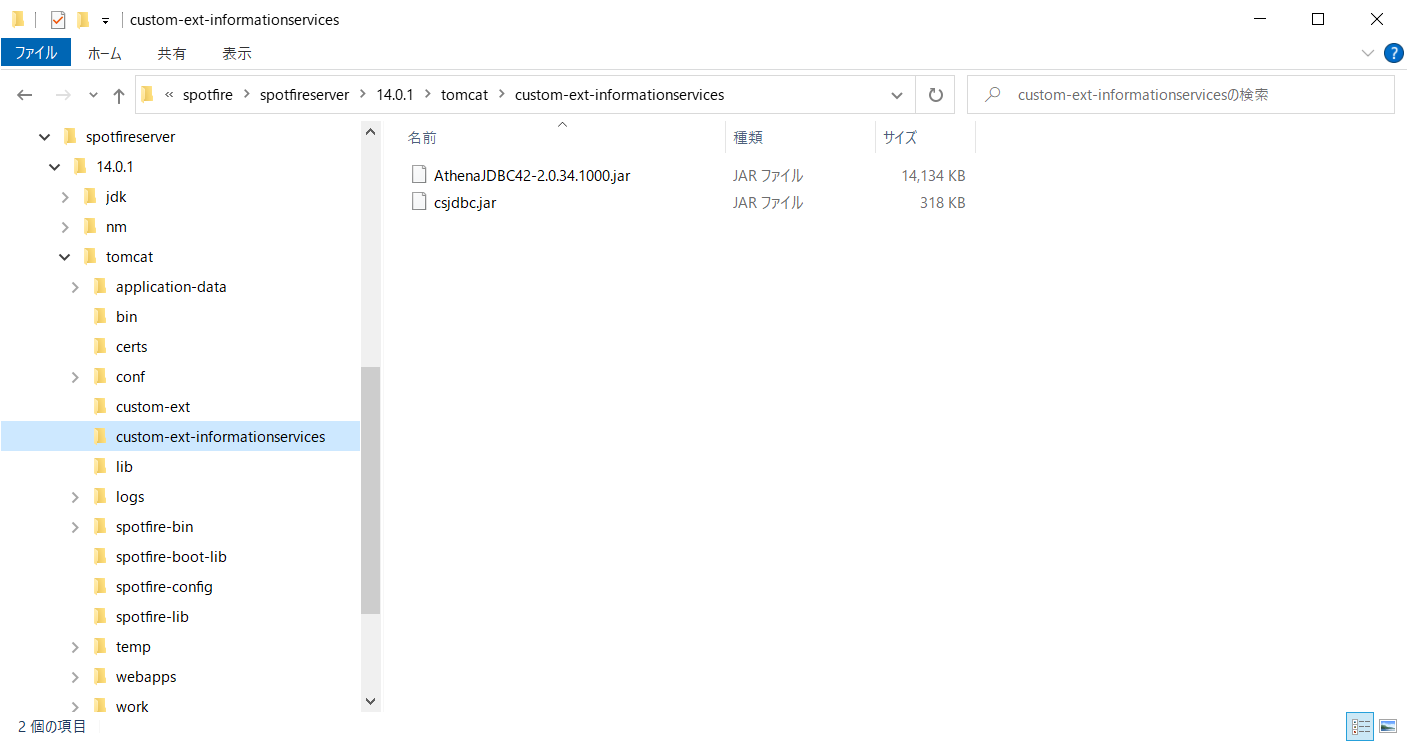Viewport: 1408px width, 742px height.
Task: Expand the ribbon with the chevron
Action: tap(1368, 53)
